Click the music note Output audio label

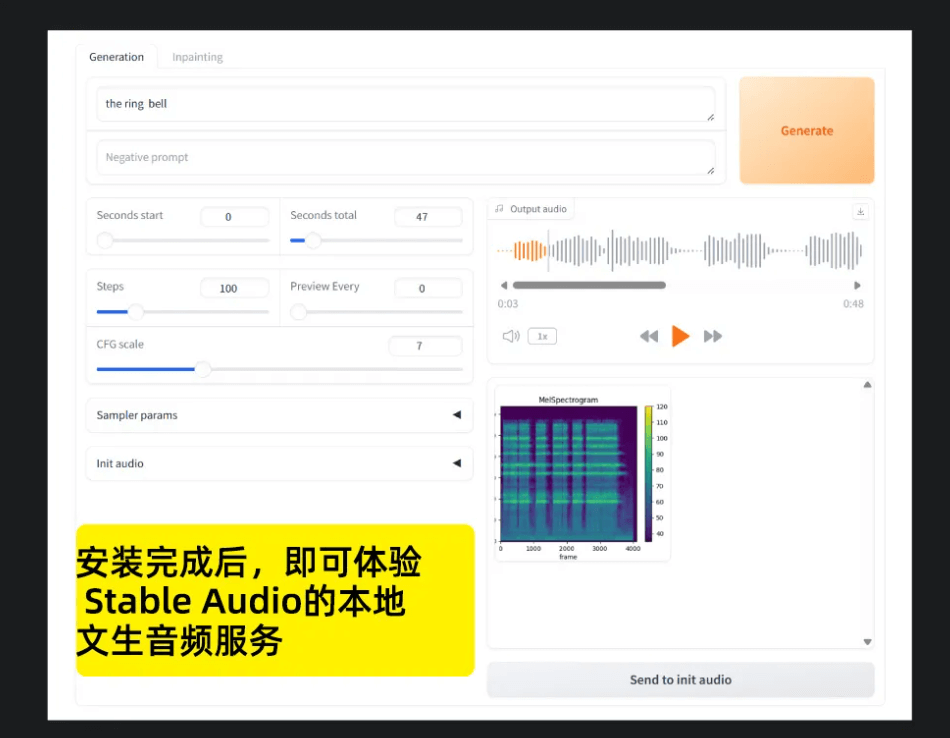point(531,209)
